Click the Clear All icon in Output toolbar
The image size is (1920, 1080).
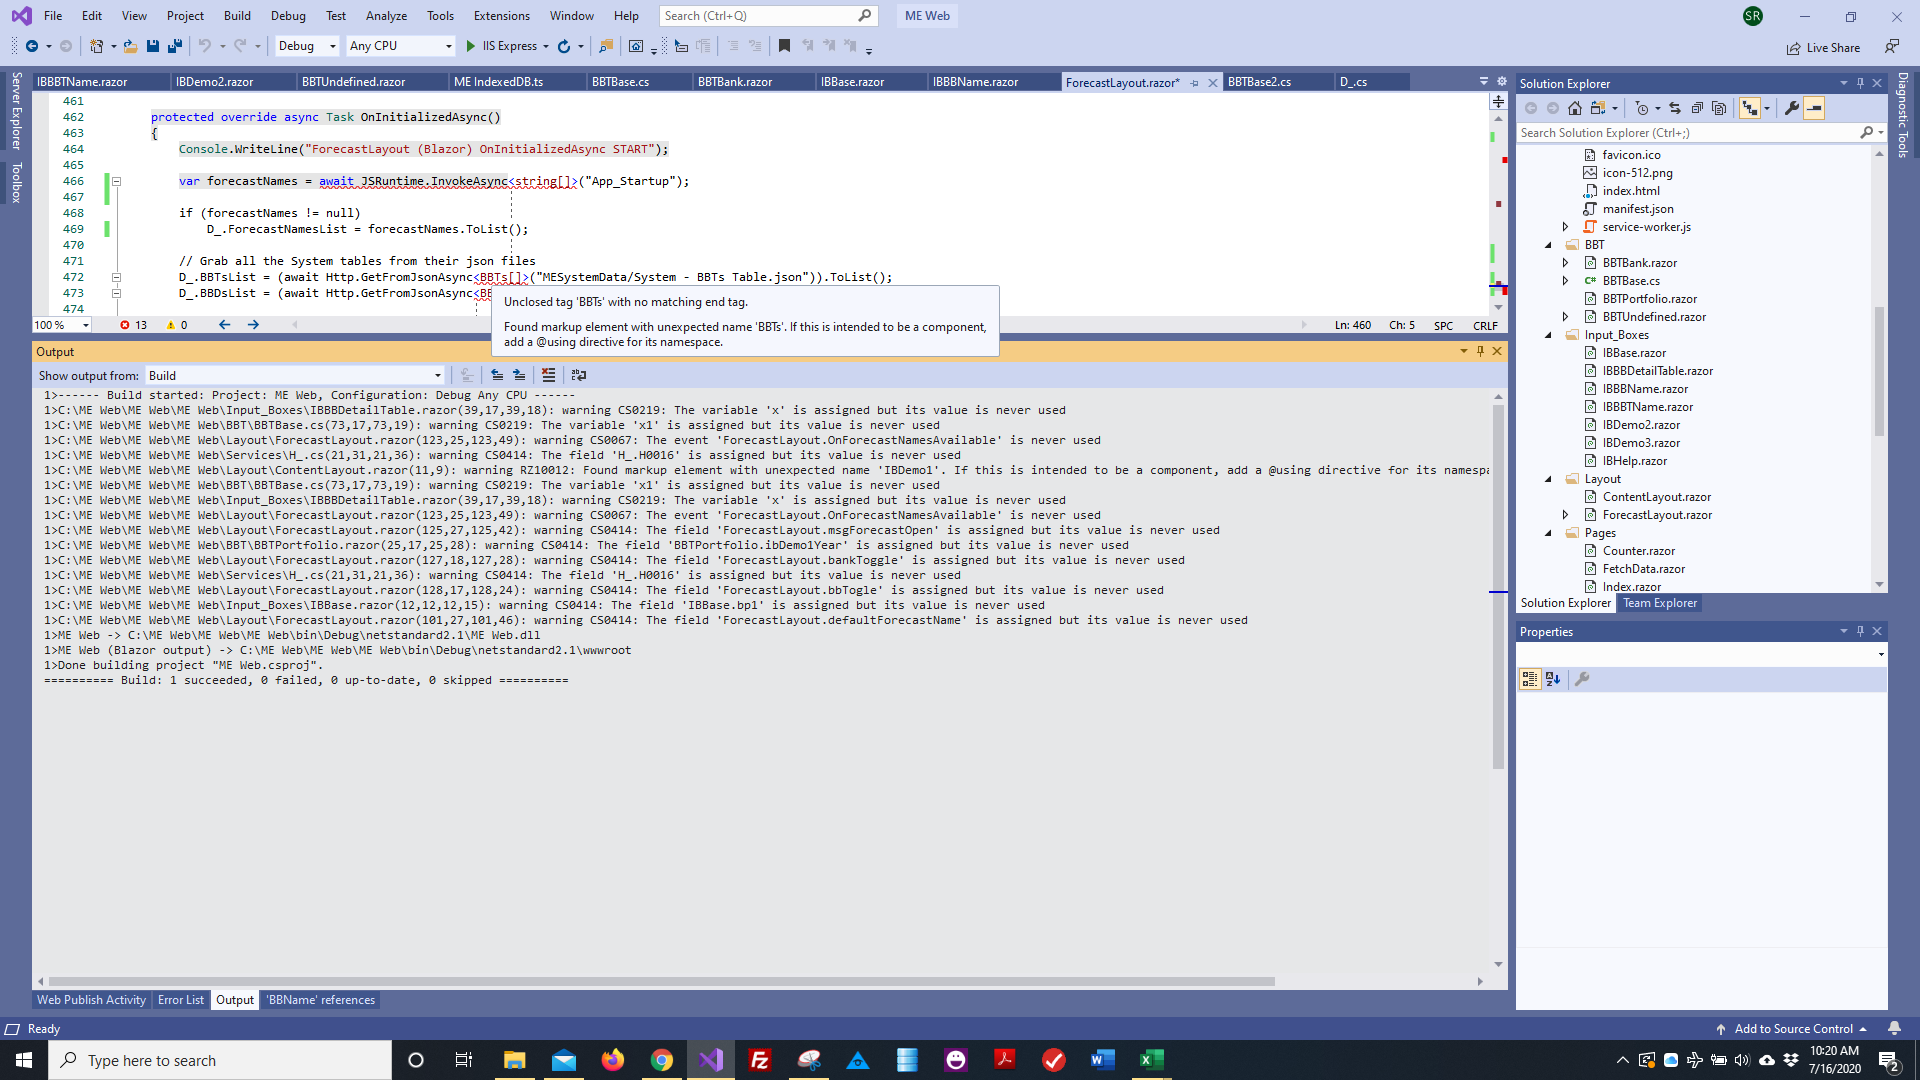point(548,375)
